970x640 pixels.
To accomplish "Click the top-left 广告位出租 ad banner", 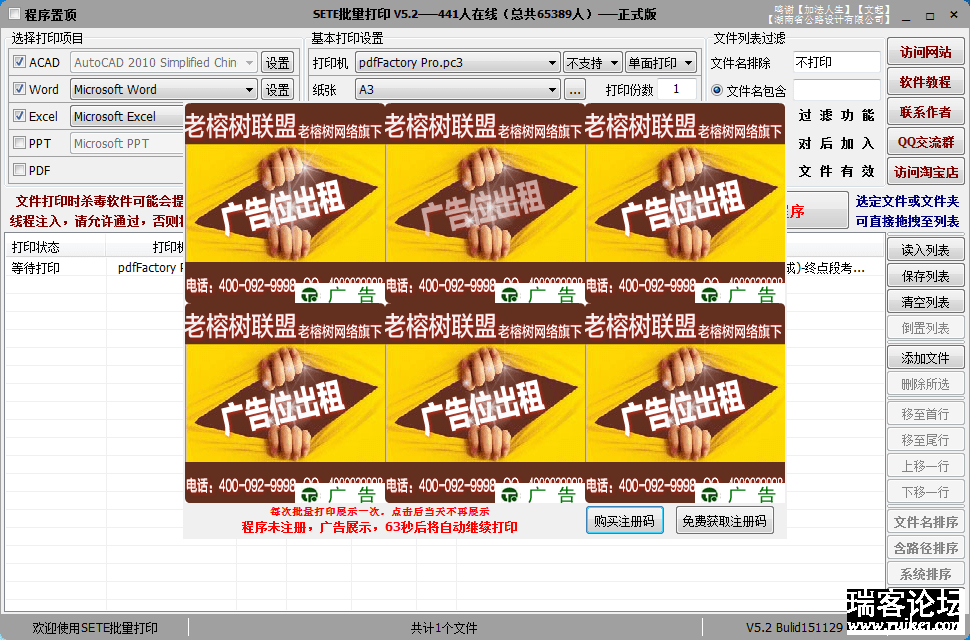I will (285, 203).
